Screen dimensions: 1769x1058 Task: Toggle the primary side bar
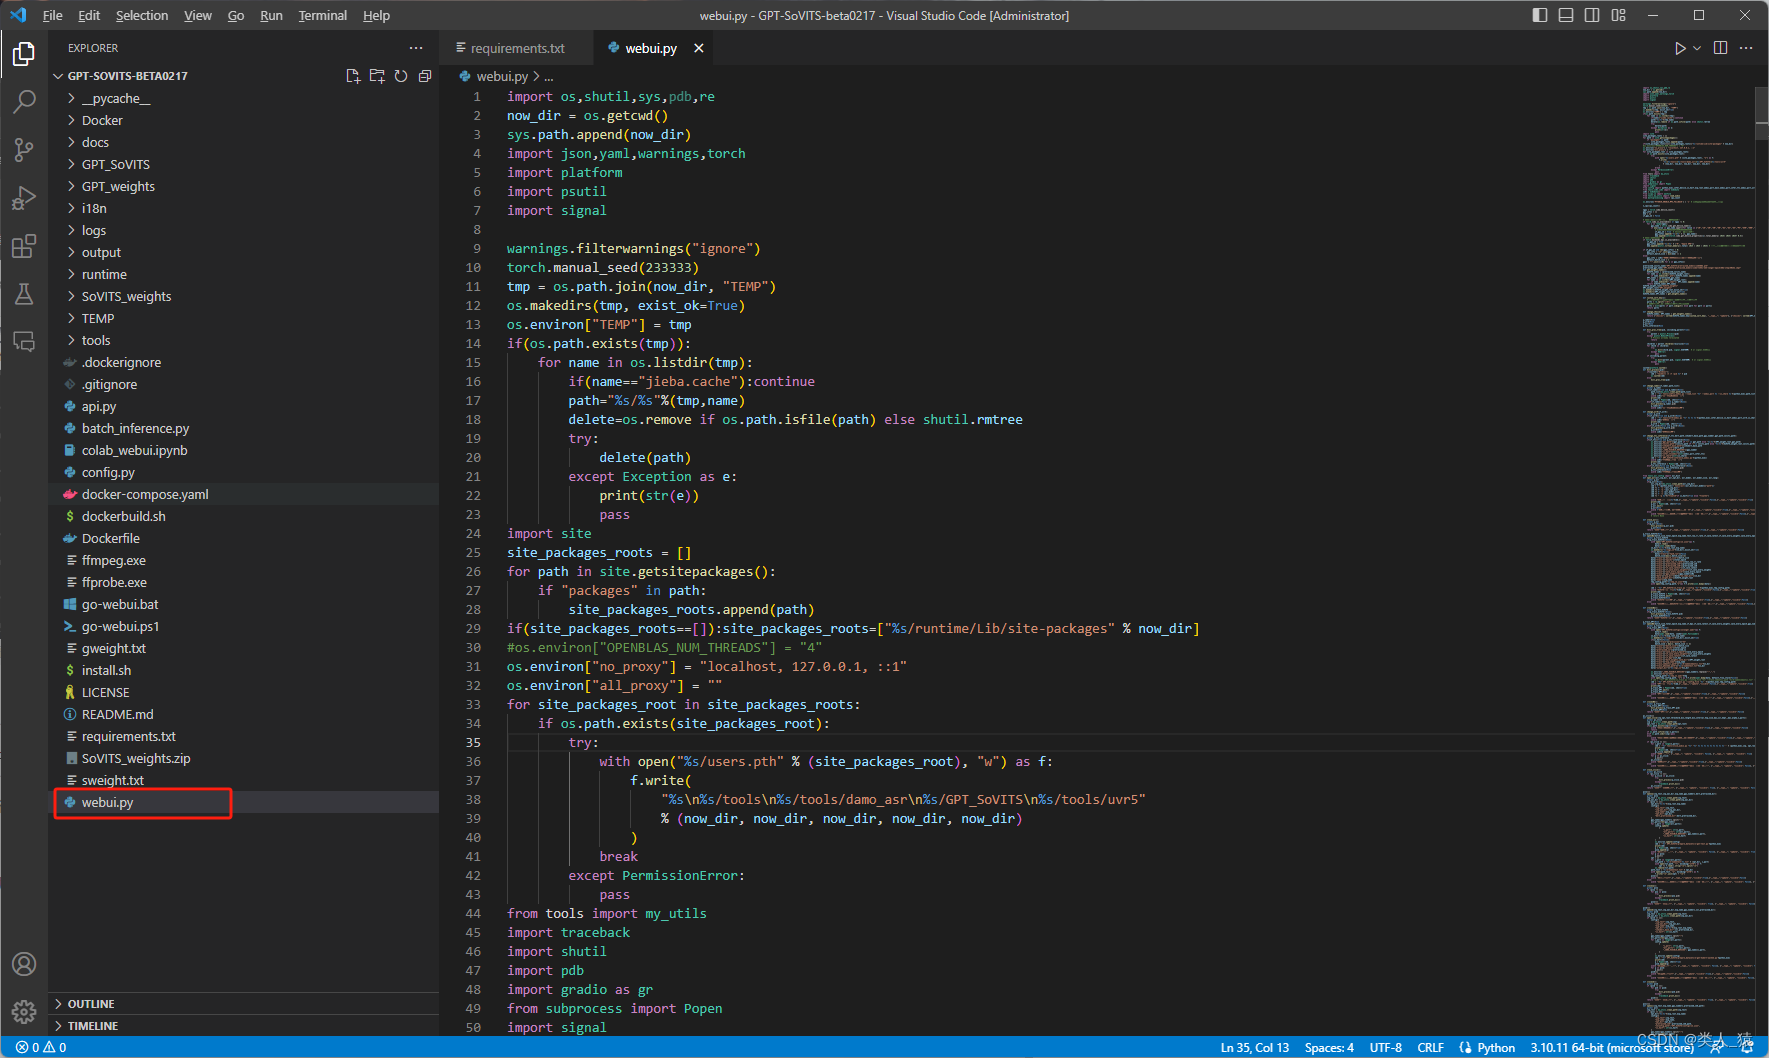[x=1540, y=15]
